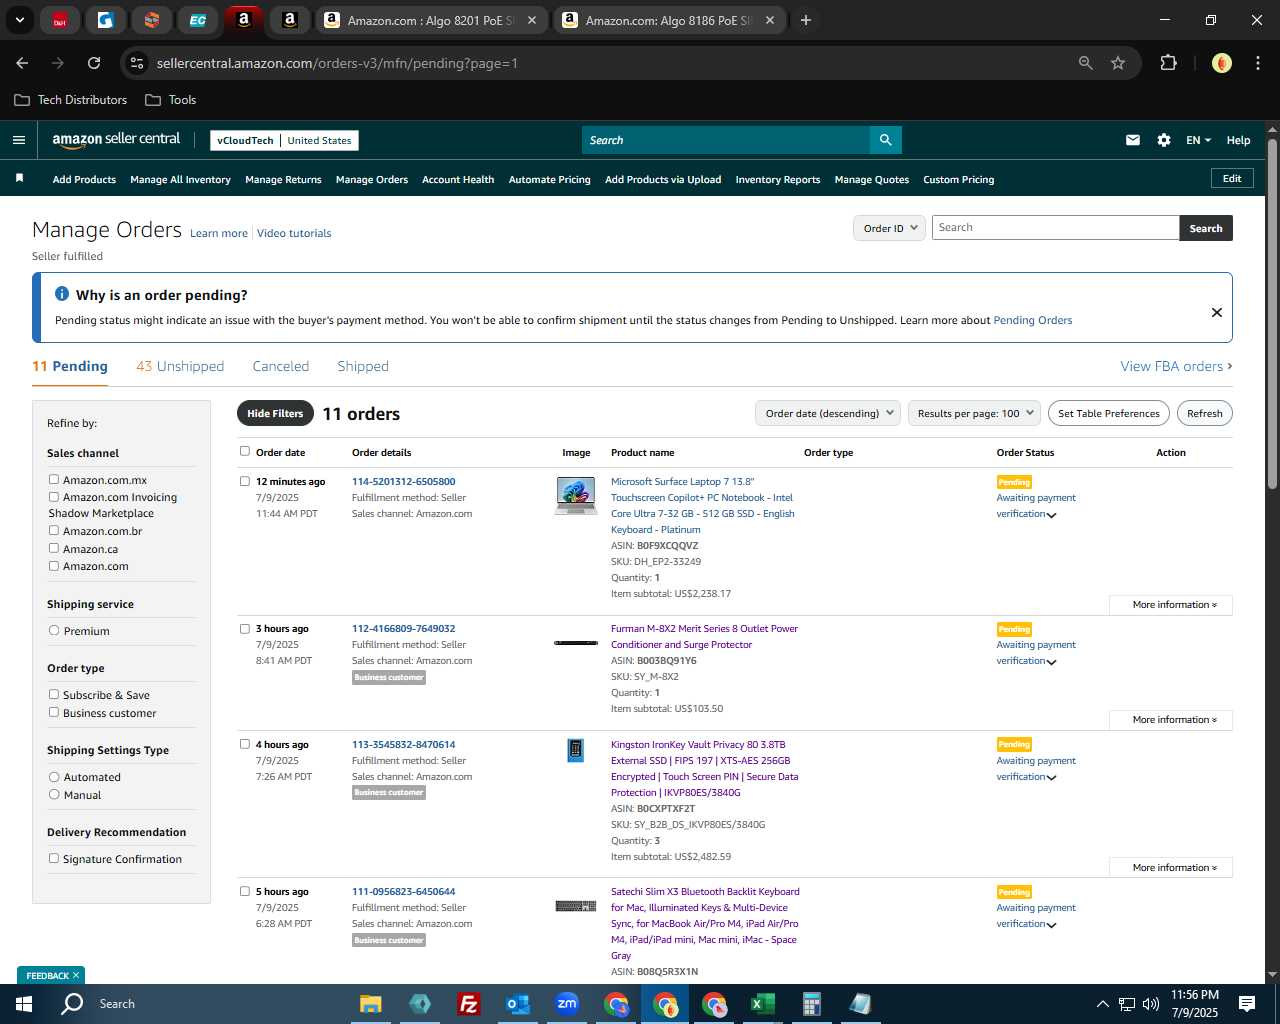Expand More information for order 114-5201312-6505800
This screenshot has height=1024, width=1280.
click(x=1170, y=605)
